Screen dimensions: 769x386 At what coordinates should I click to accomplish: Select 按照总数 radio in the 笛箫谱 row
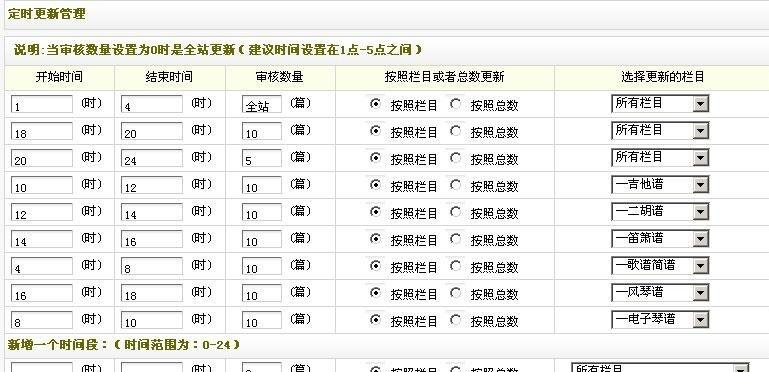(456, 238)
